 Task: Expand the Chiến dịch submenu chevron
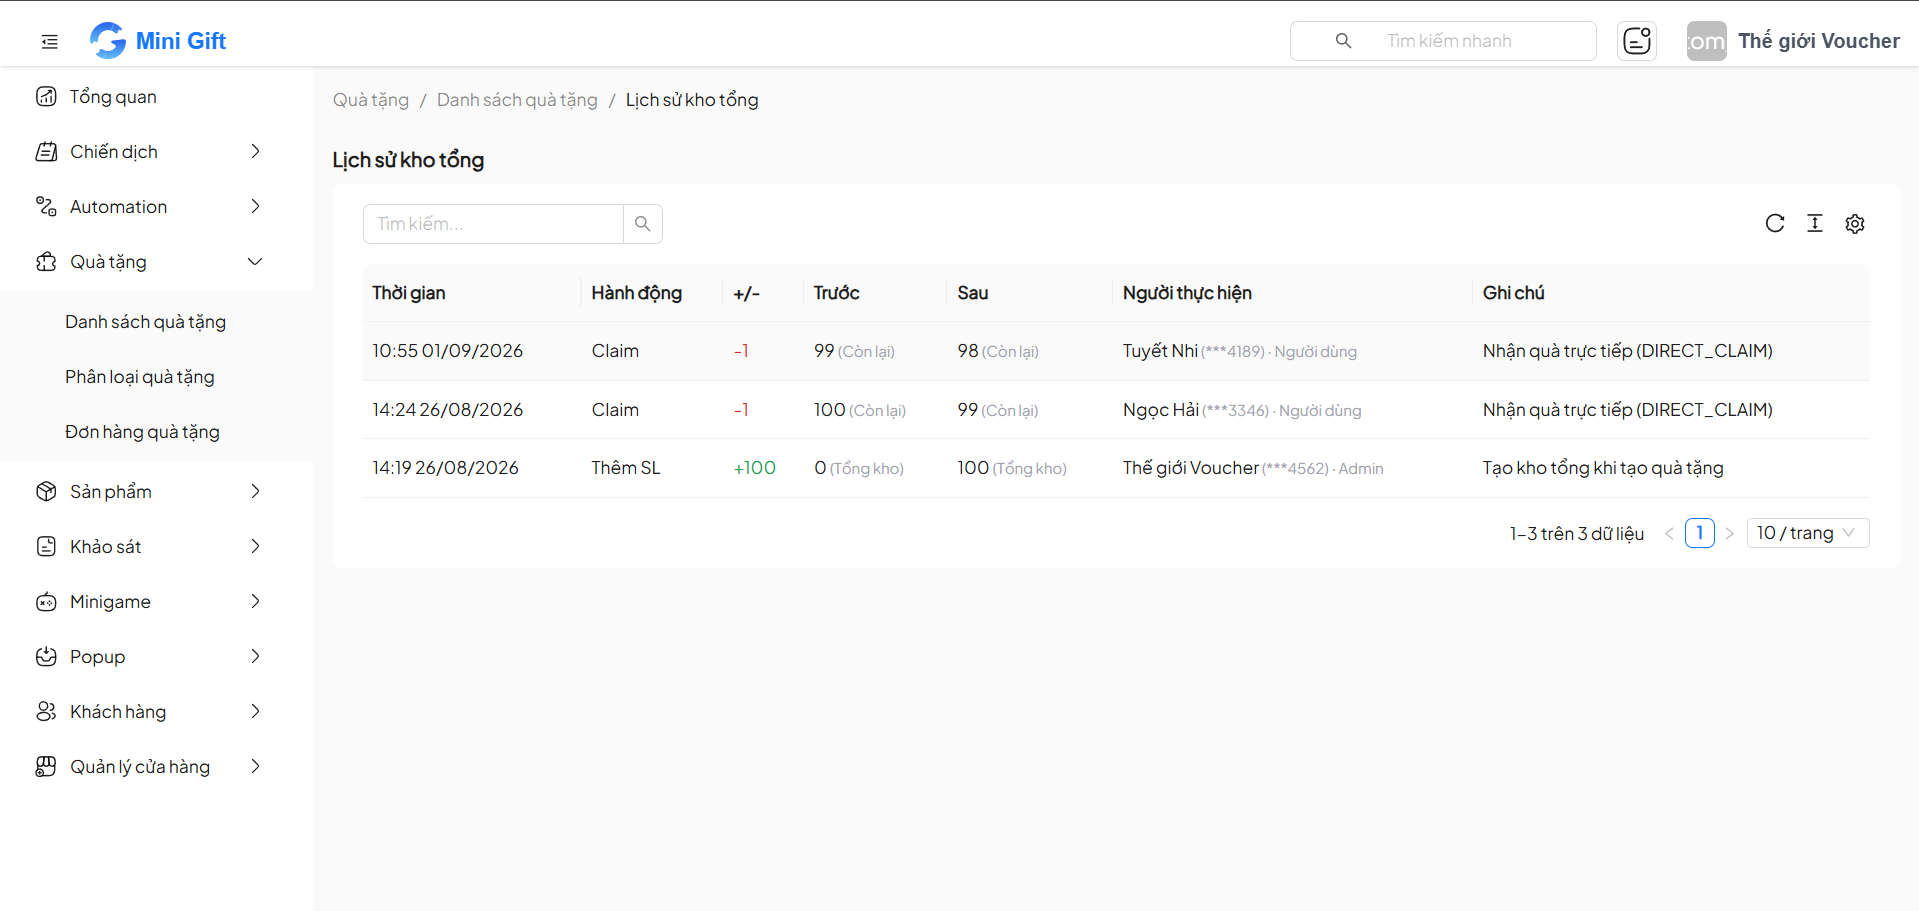coord(255,151)
